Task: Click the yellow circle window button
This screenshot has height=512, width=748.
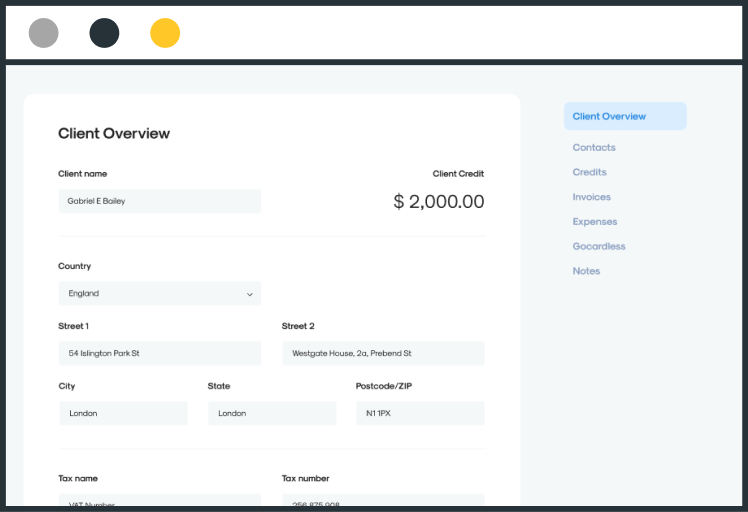Action: [x=165, y=33]
